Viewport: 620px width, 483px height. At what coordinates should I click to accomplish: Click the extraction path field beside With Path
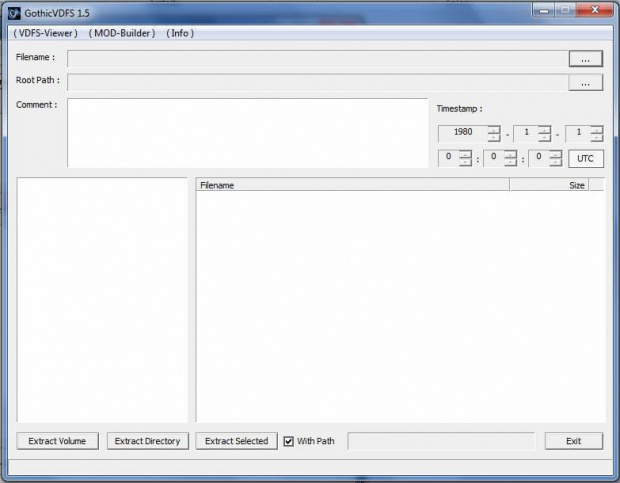click(441, 441)
